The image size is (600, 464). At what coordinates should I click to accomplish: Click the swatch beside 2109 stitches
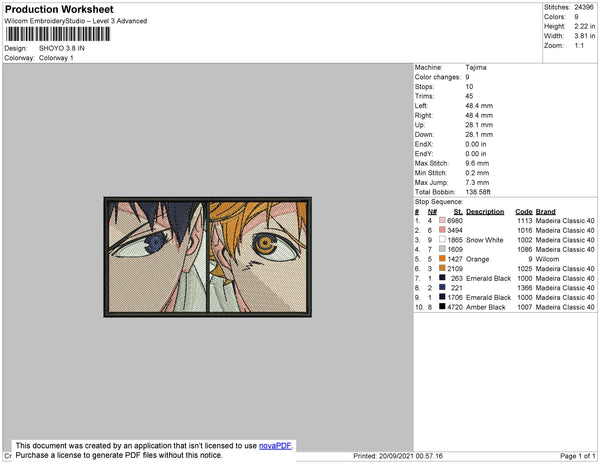tap(442, 268)
